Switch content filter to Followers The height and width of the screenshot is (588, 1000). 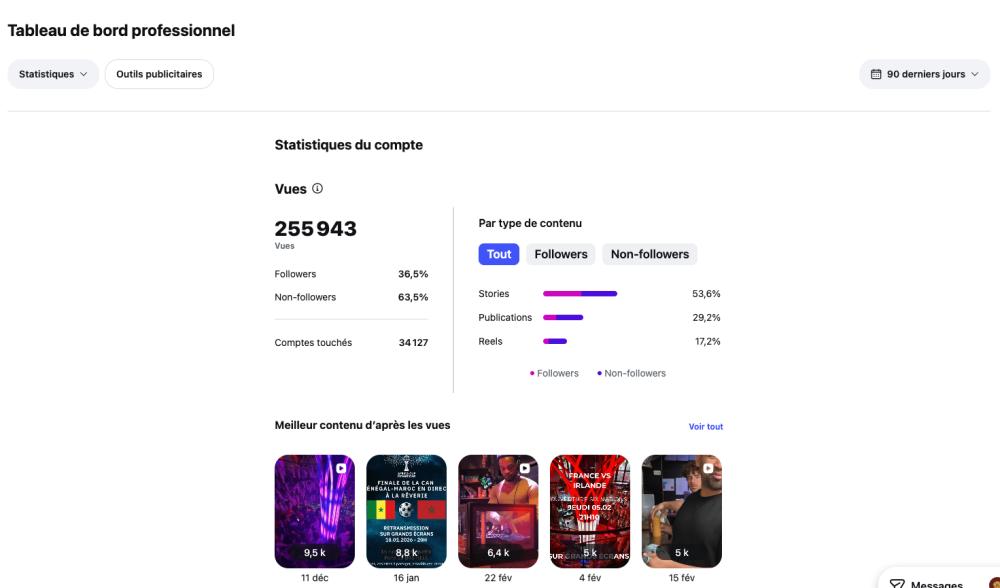[x=561, y=254]
